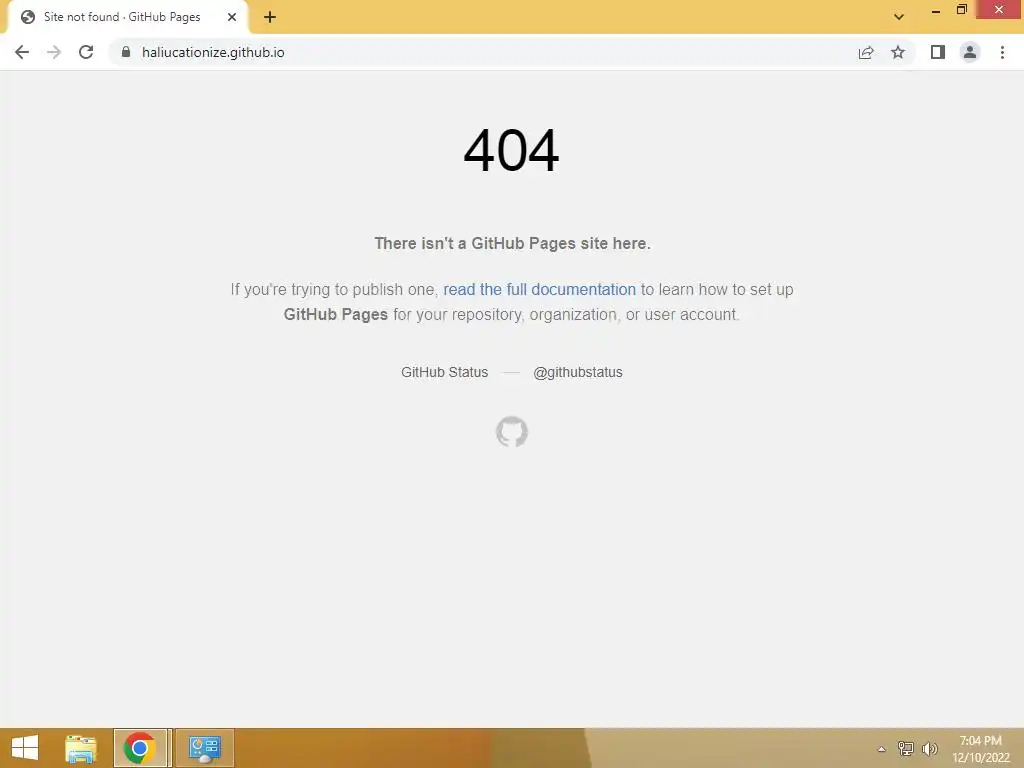Screen dimensions: 1024x768
Task: Open the volume speaker tray icon
Action: tap(929, 749)
